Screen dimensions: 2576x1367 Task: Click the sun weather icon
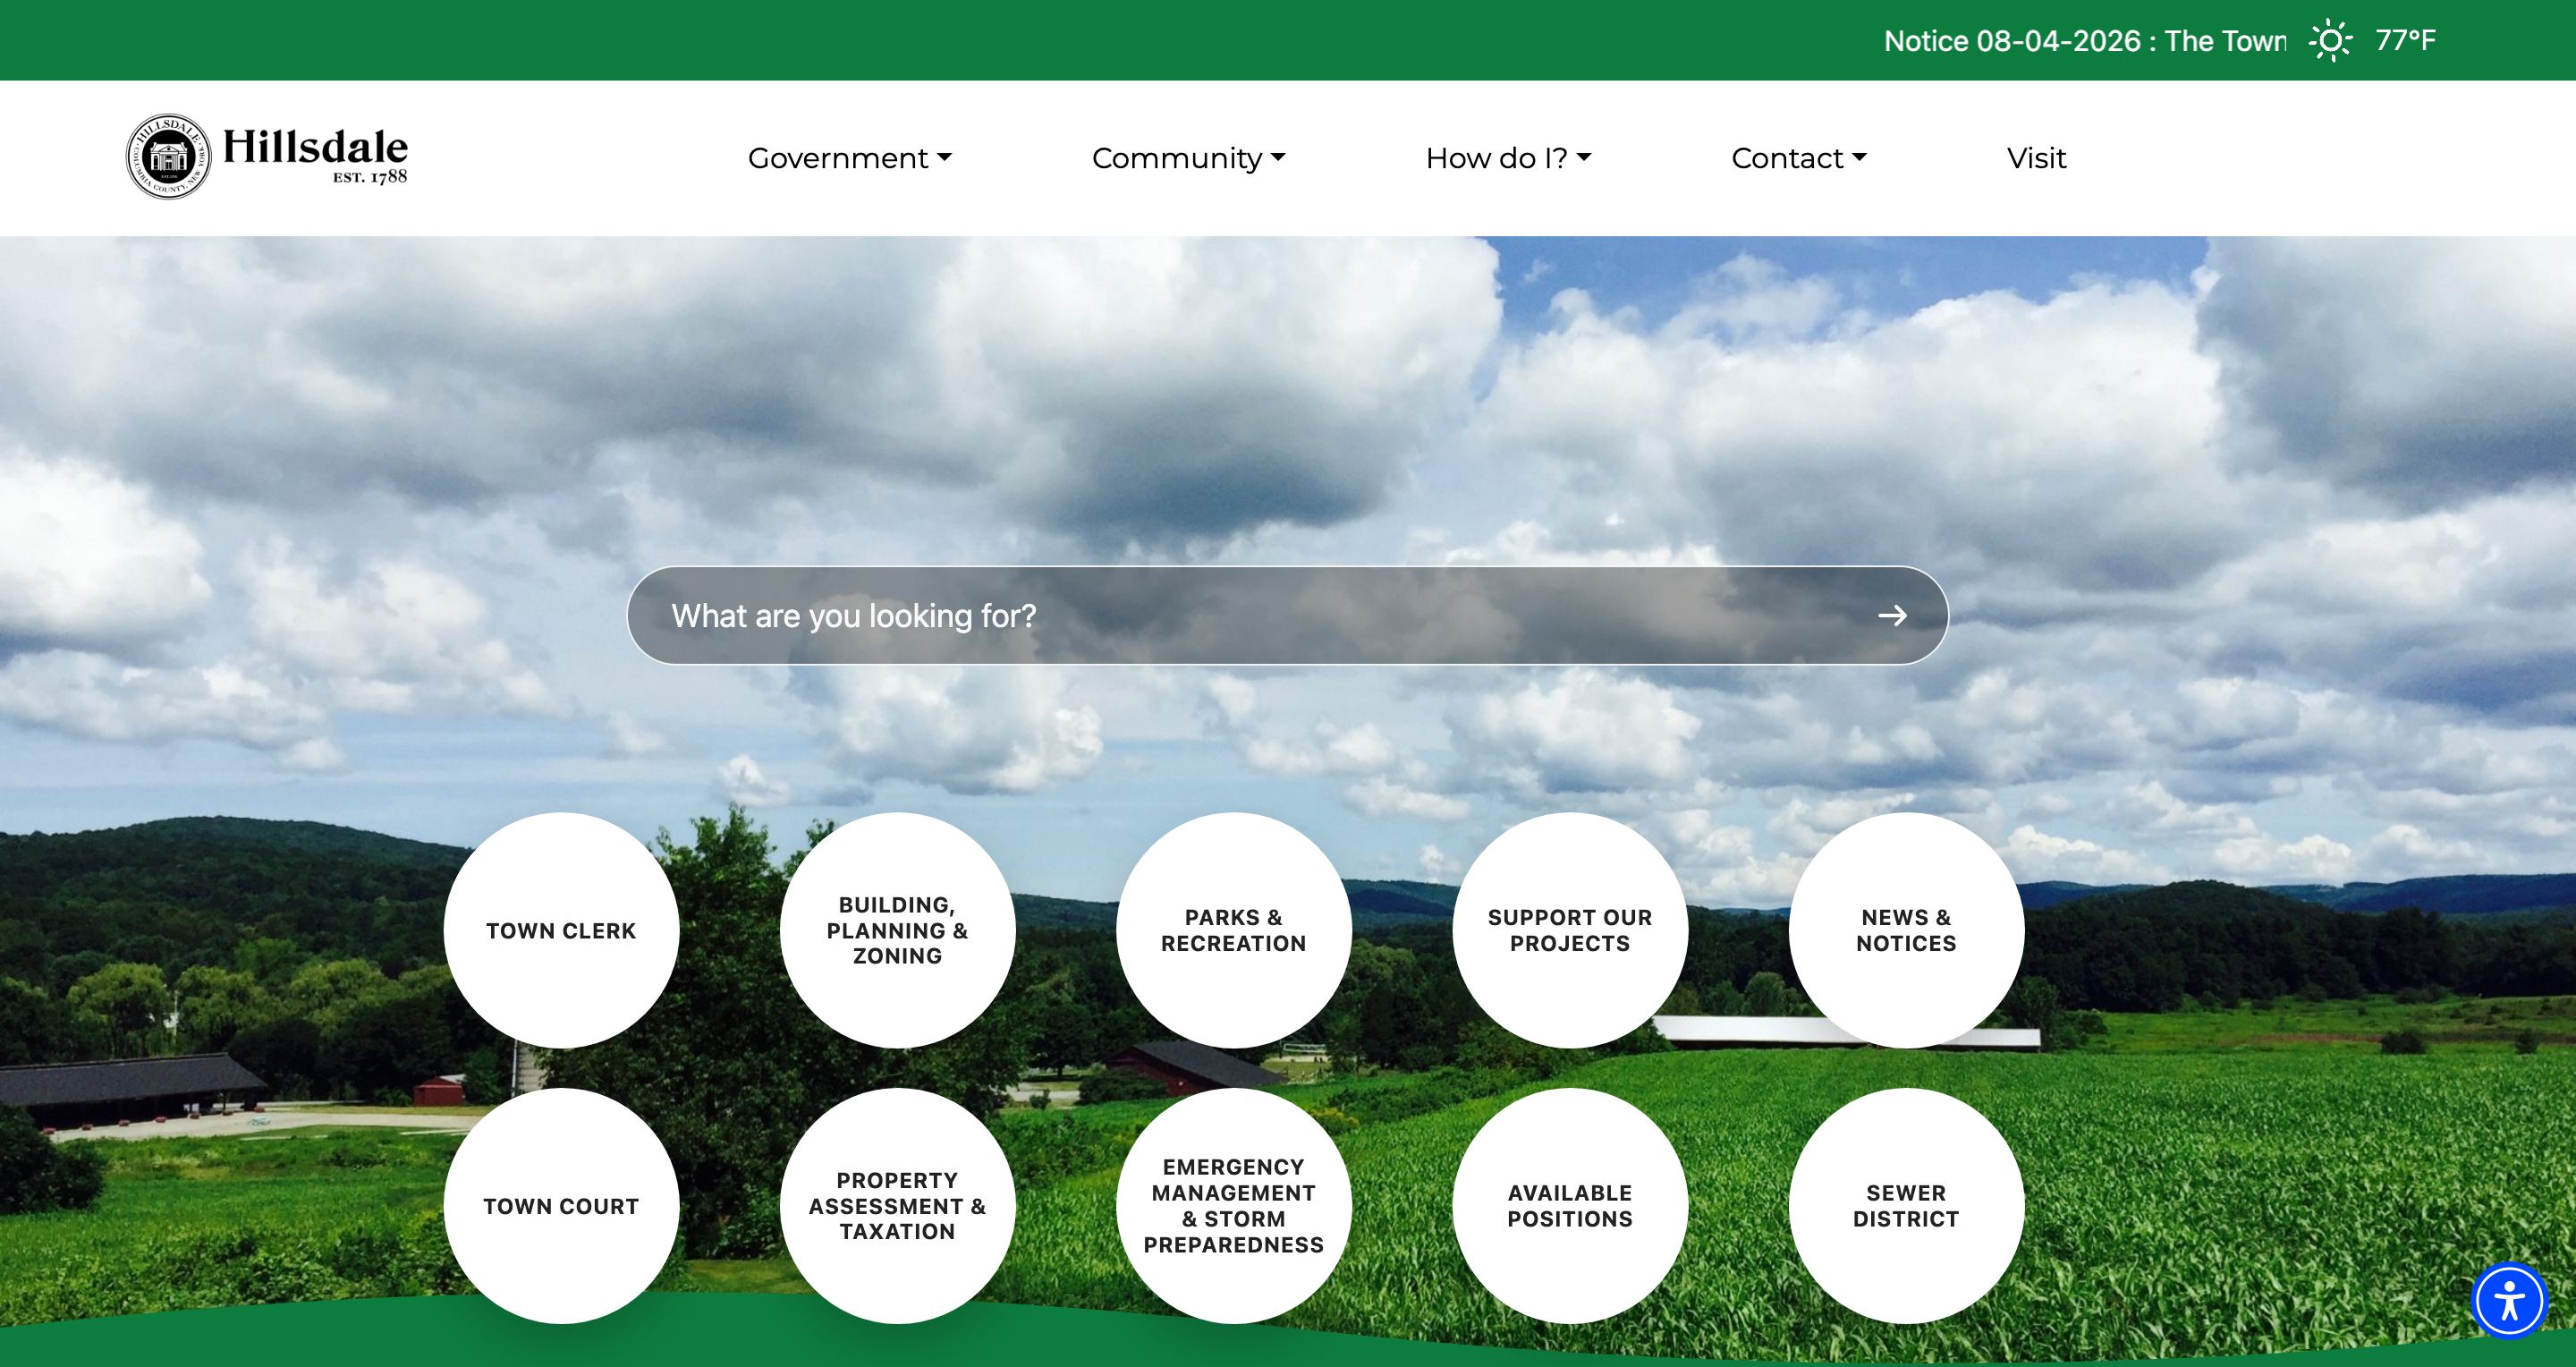[x=2330, y=40]
